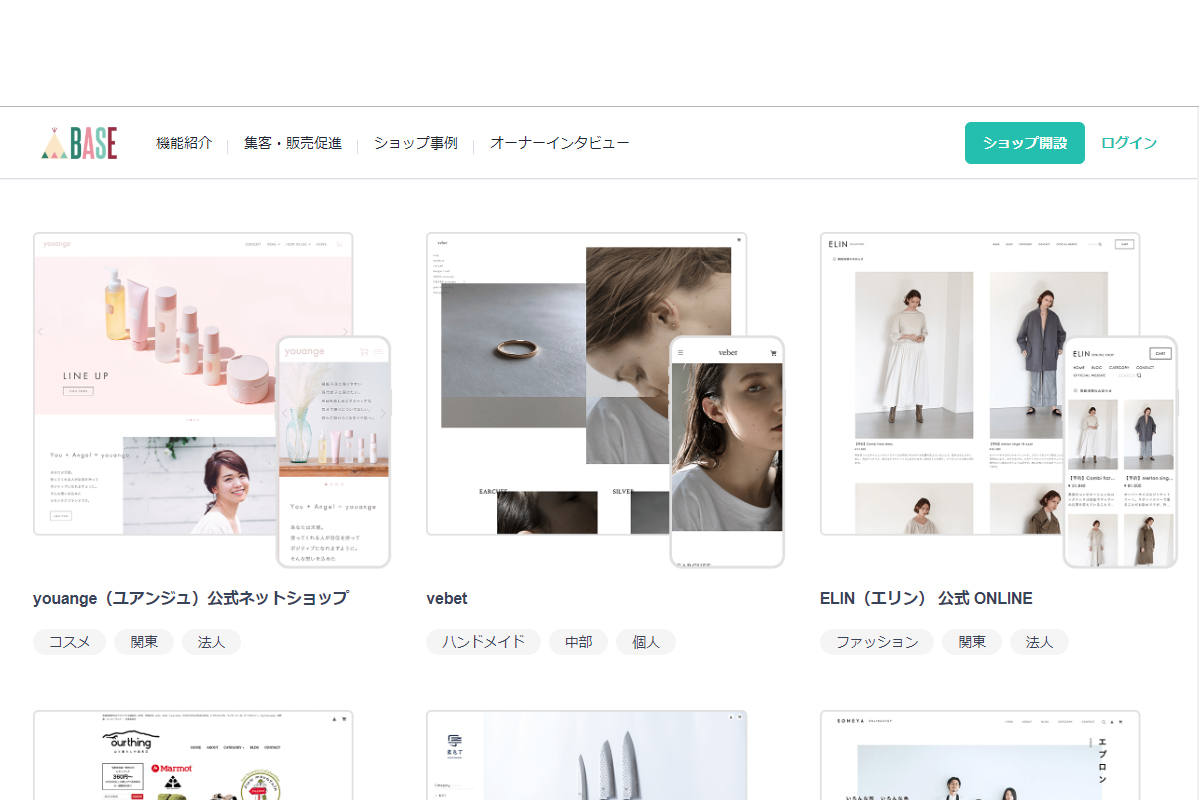Open the 集客・販売促進 menu item
The width and height of the screenshot is (1199, 800).
pos(293,143)
